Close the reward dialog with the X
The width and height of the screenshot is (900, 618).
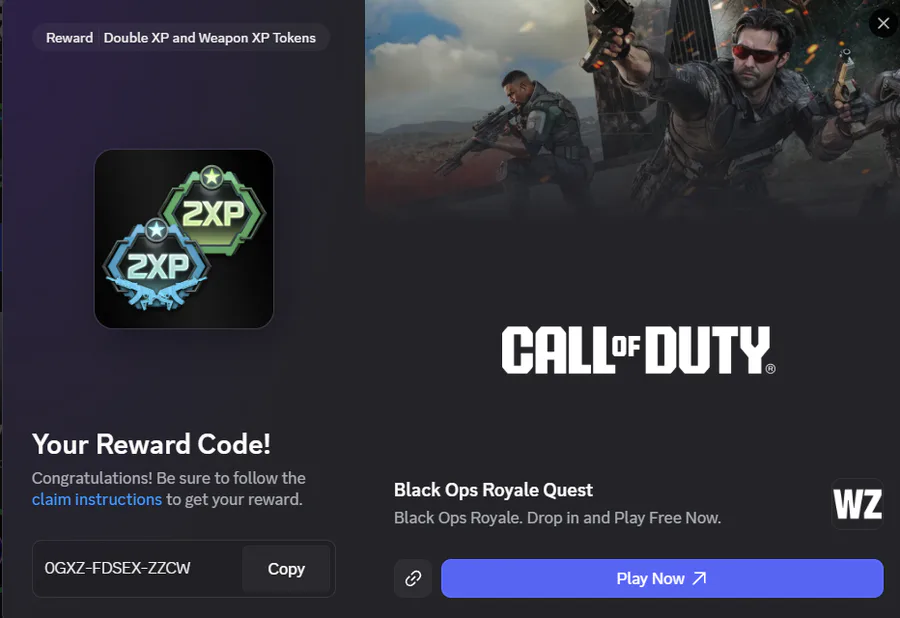tap(883, 24)
